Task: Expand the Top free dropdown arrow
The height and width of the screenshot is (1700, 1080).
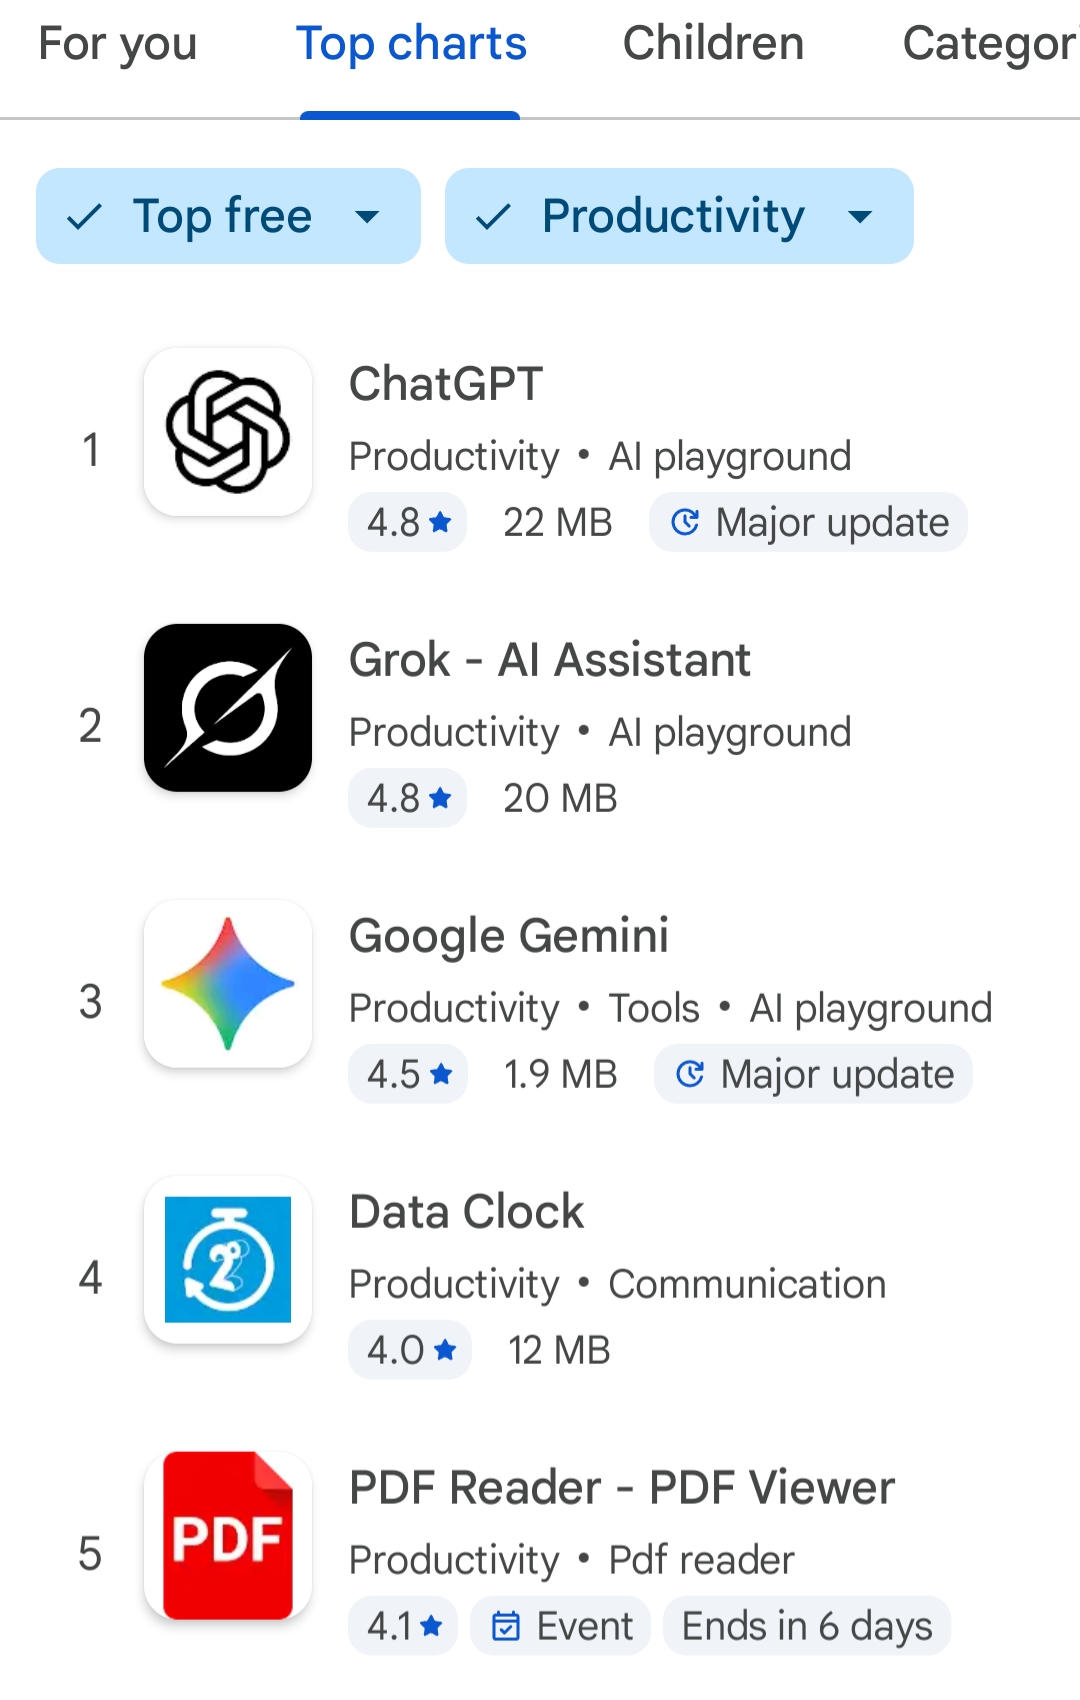Action: click(x=368, y=216)
